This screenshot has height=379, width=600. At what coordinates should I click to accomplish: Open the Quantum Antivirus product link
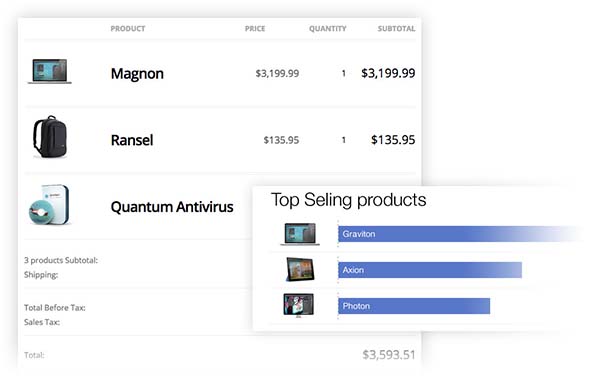tap(172, 207)
